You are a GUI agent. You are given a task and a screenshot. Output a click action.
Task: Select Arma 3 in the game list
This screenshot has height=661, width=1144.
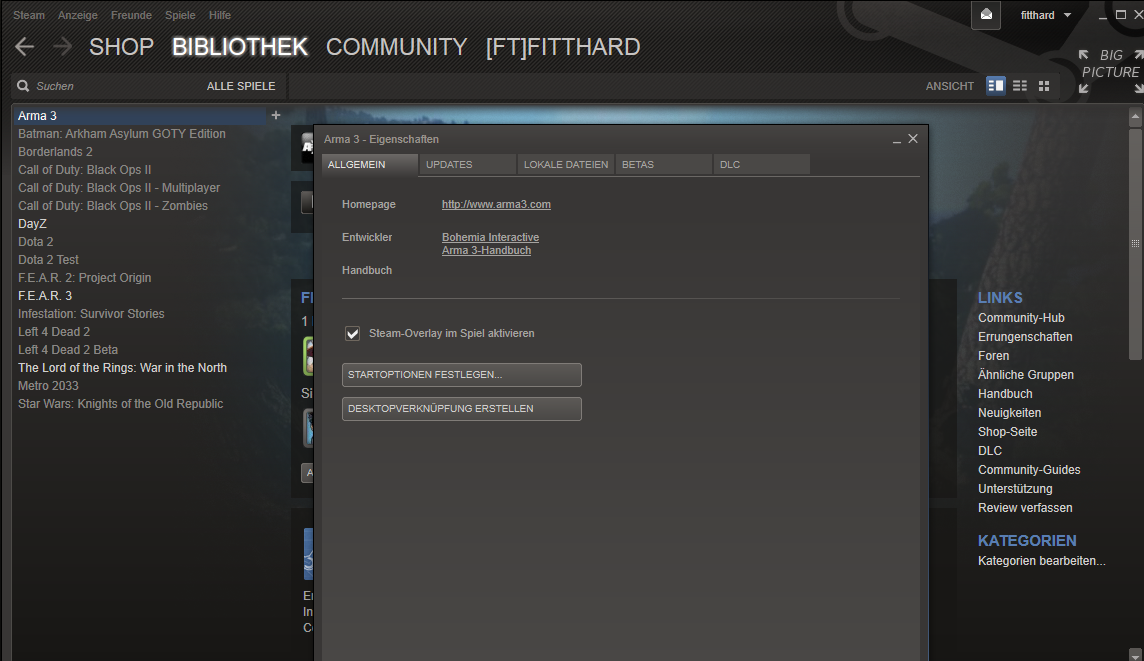(x=139, y=115)
